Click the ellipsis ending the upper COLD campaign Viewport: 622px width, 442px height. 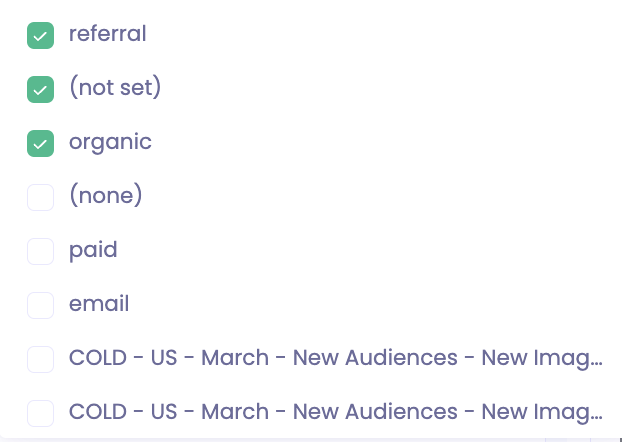click(596, 364)
